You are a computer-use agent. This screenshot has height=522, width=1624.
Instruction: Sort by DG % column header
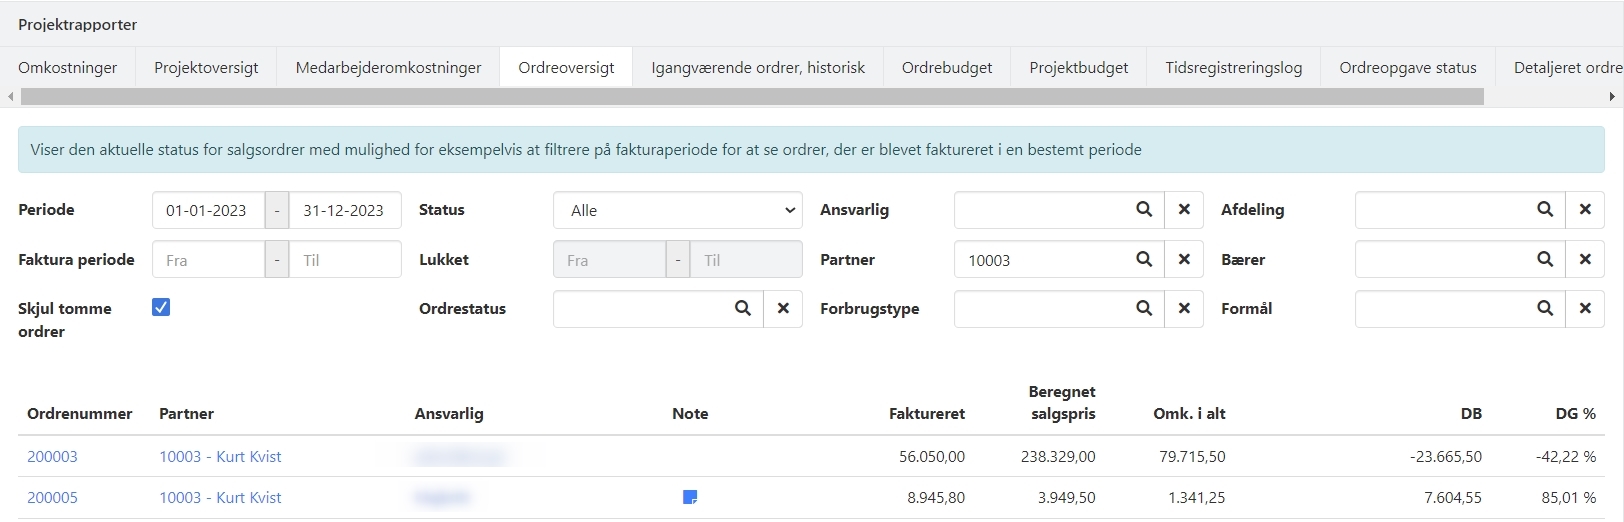[1575, 414]
